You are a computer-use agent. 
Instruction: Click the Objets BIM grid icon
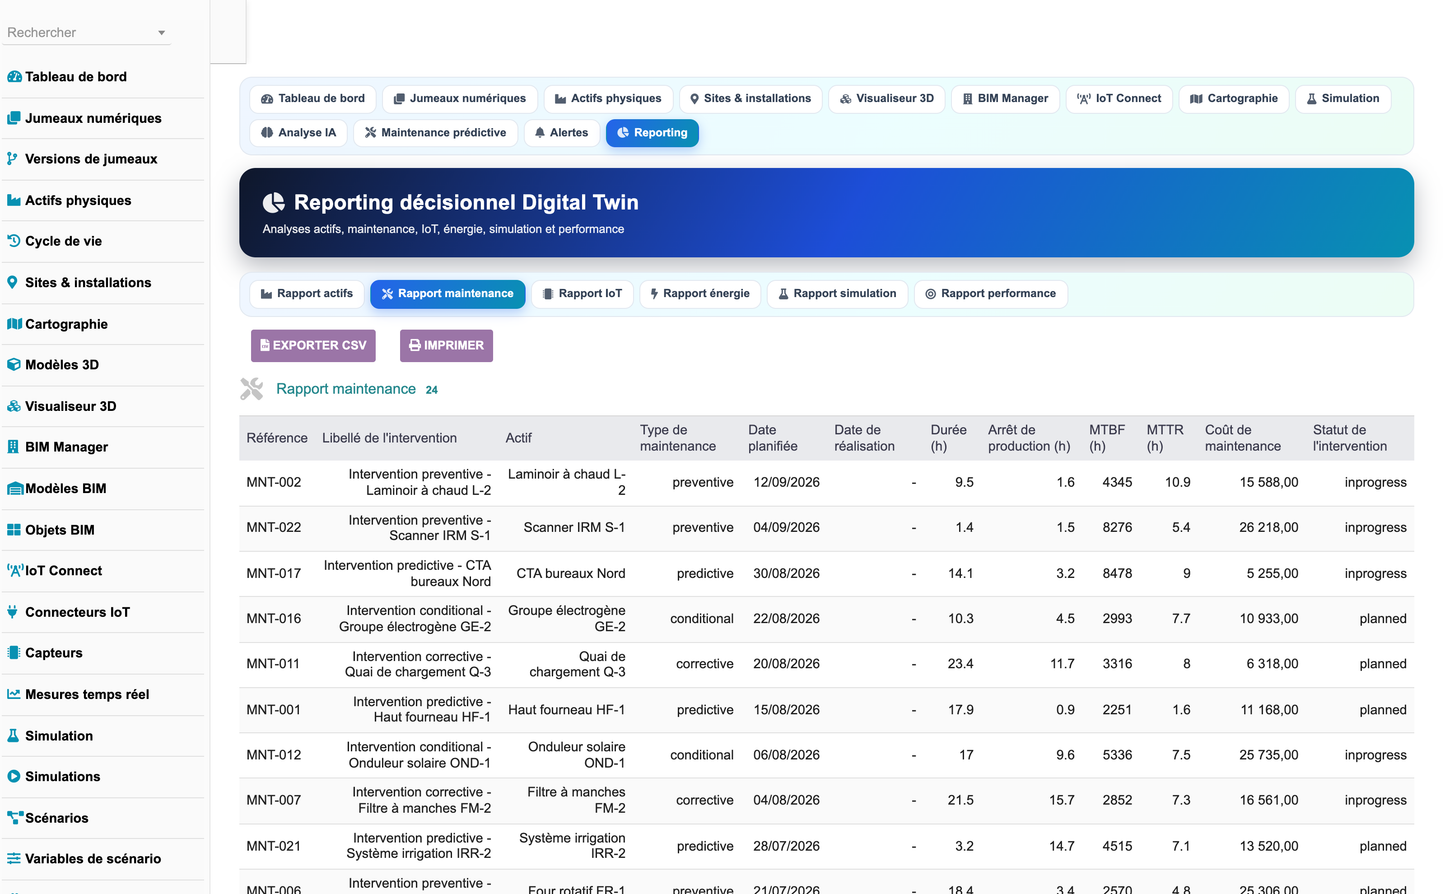click(x=14, y=530)
